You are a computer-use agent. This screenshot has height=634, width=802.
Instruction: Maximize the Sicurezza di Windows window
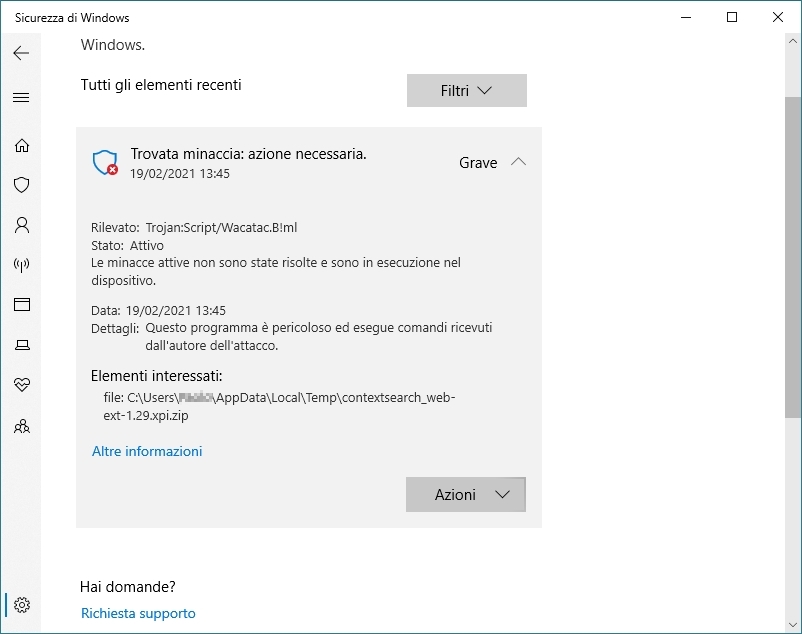732,17
